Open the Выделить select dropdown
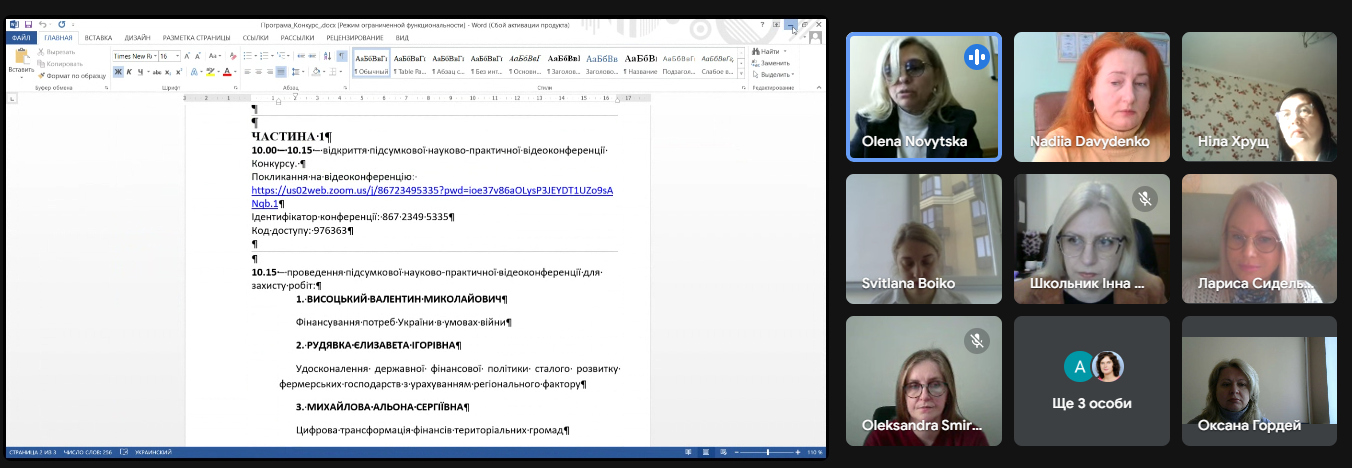This screenshot has height=468, width=1352. (x=776, y=74)
